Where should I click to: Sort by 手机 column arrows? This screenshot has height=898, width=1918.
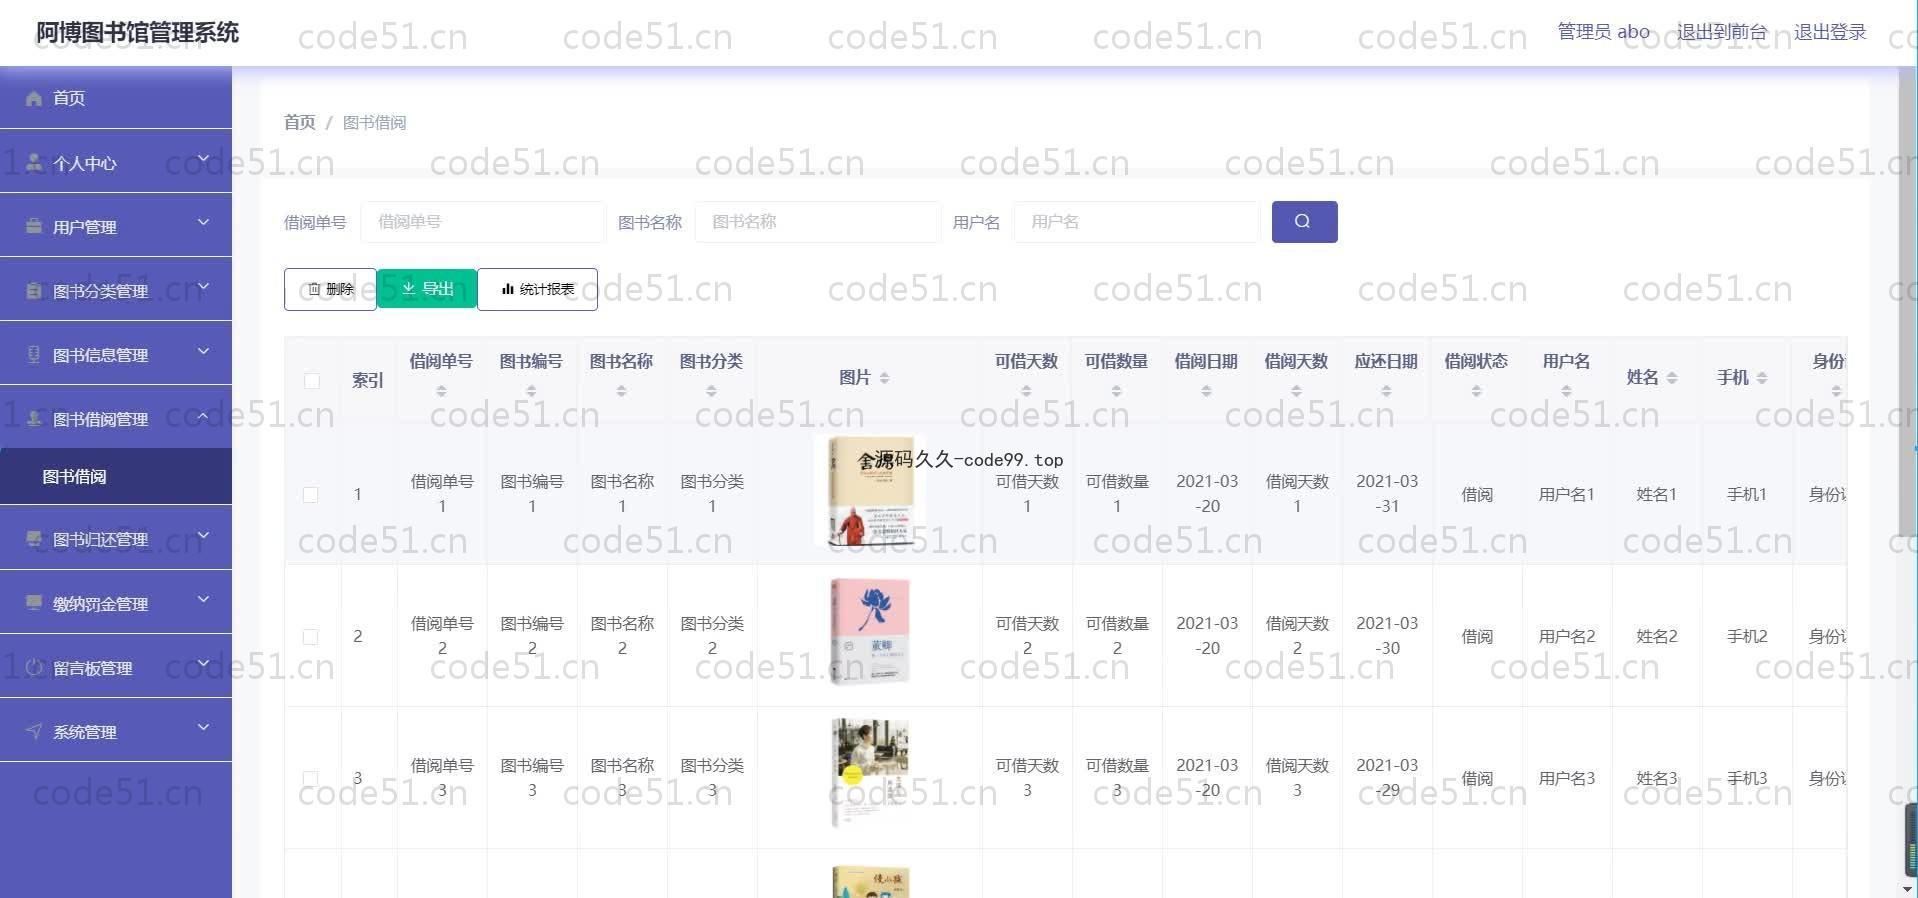1762,378
